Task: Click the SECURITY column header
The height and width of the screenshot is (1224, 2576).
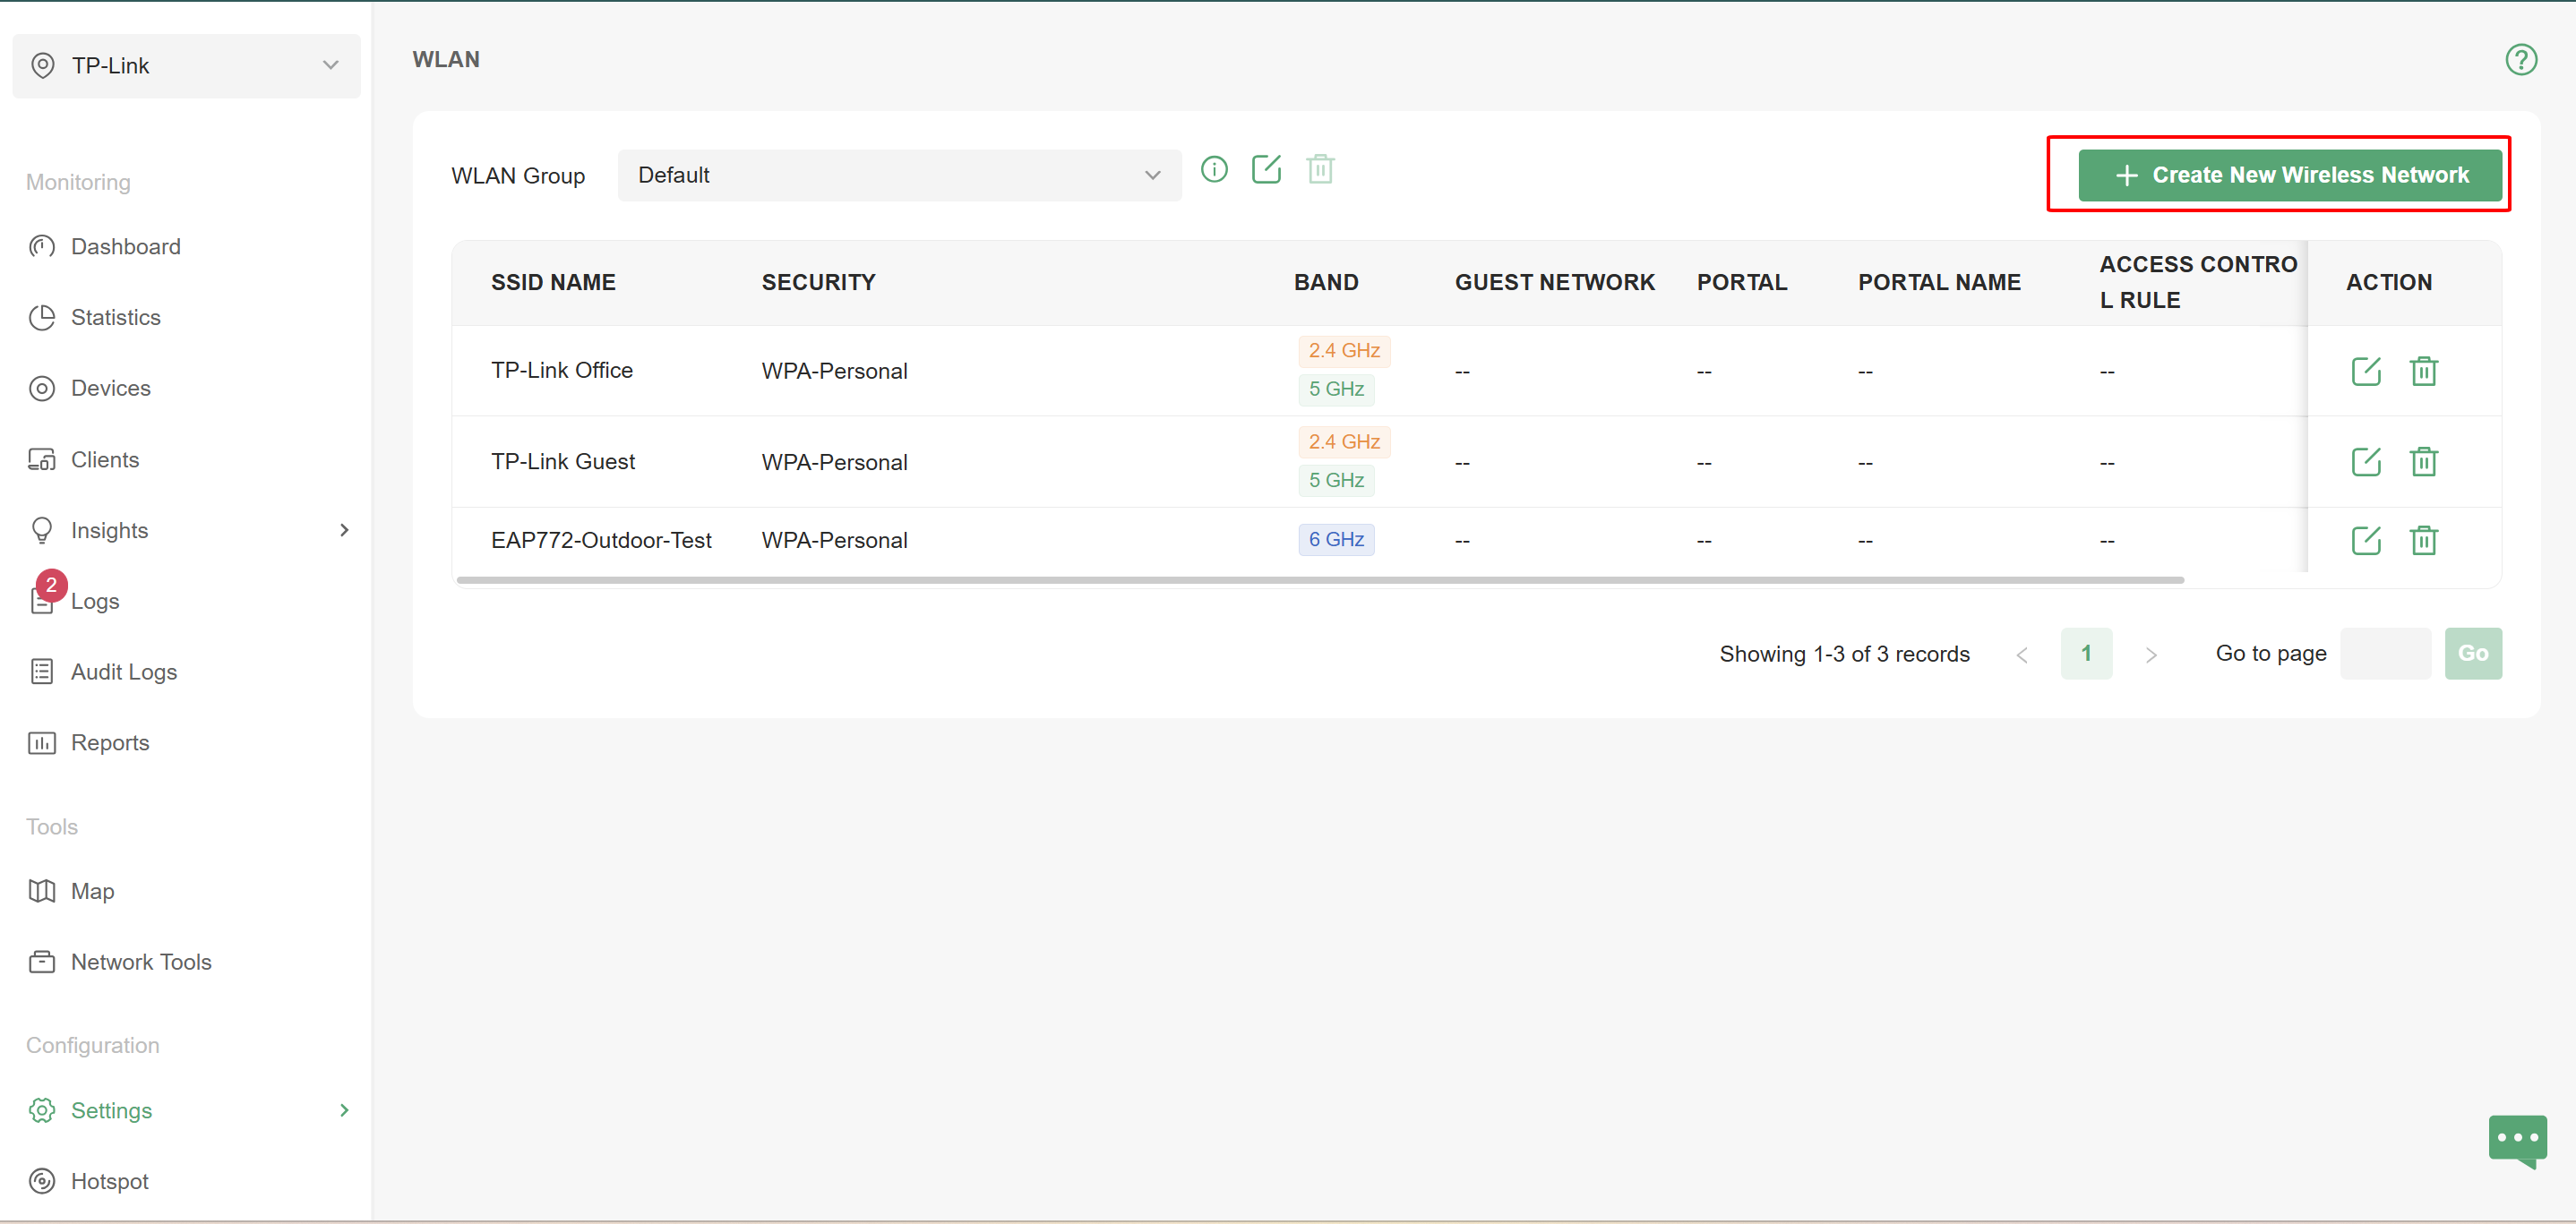Action: coord(818,282)
